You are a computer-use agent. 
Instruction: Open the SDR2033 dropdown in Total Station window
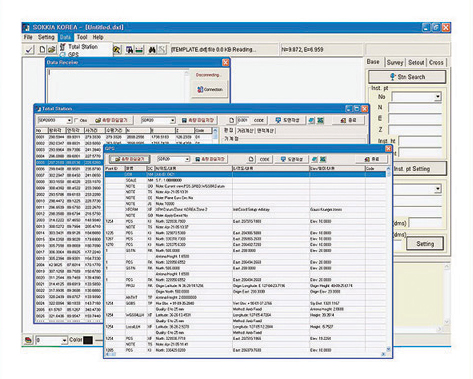tap(69, 120)
